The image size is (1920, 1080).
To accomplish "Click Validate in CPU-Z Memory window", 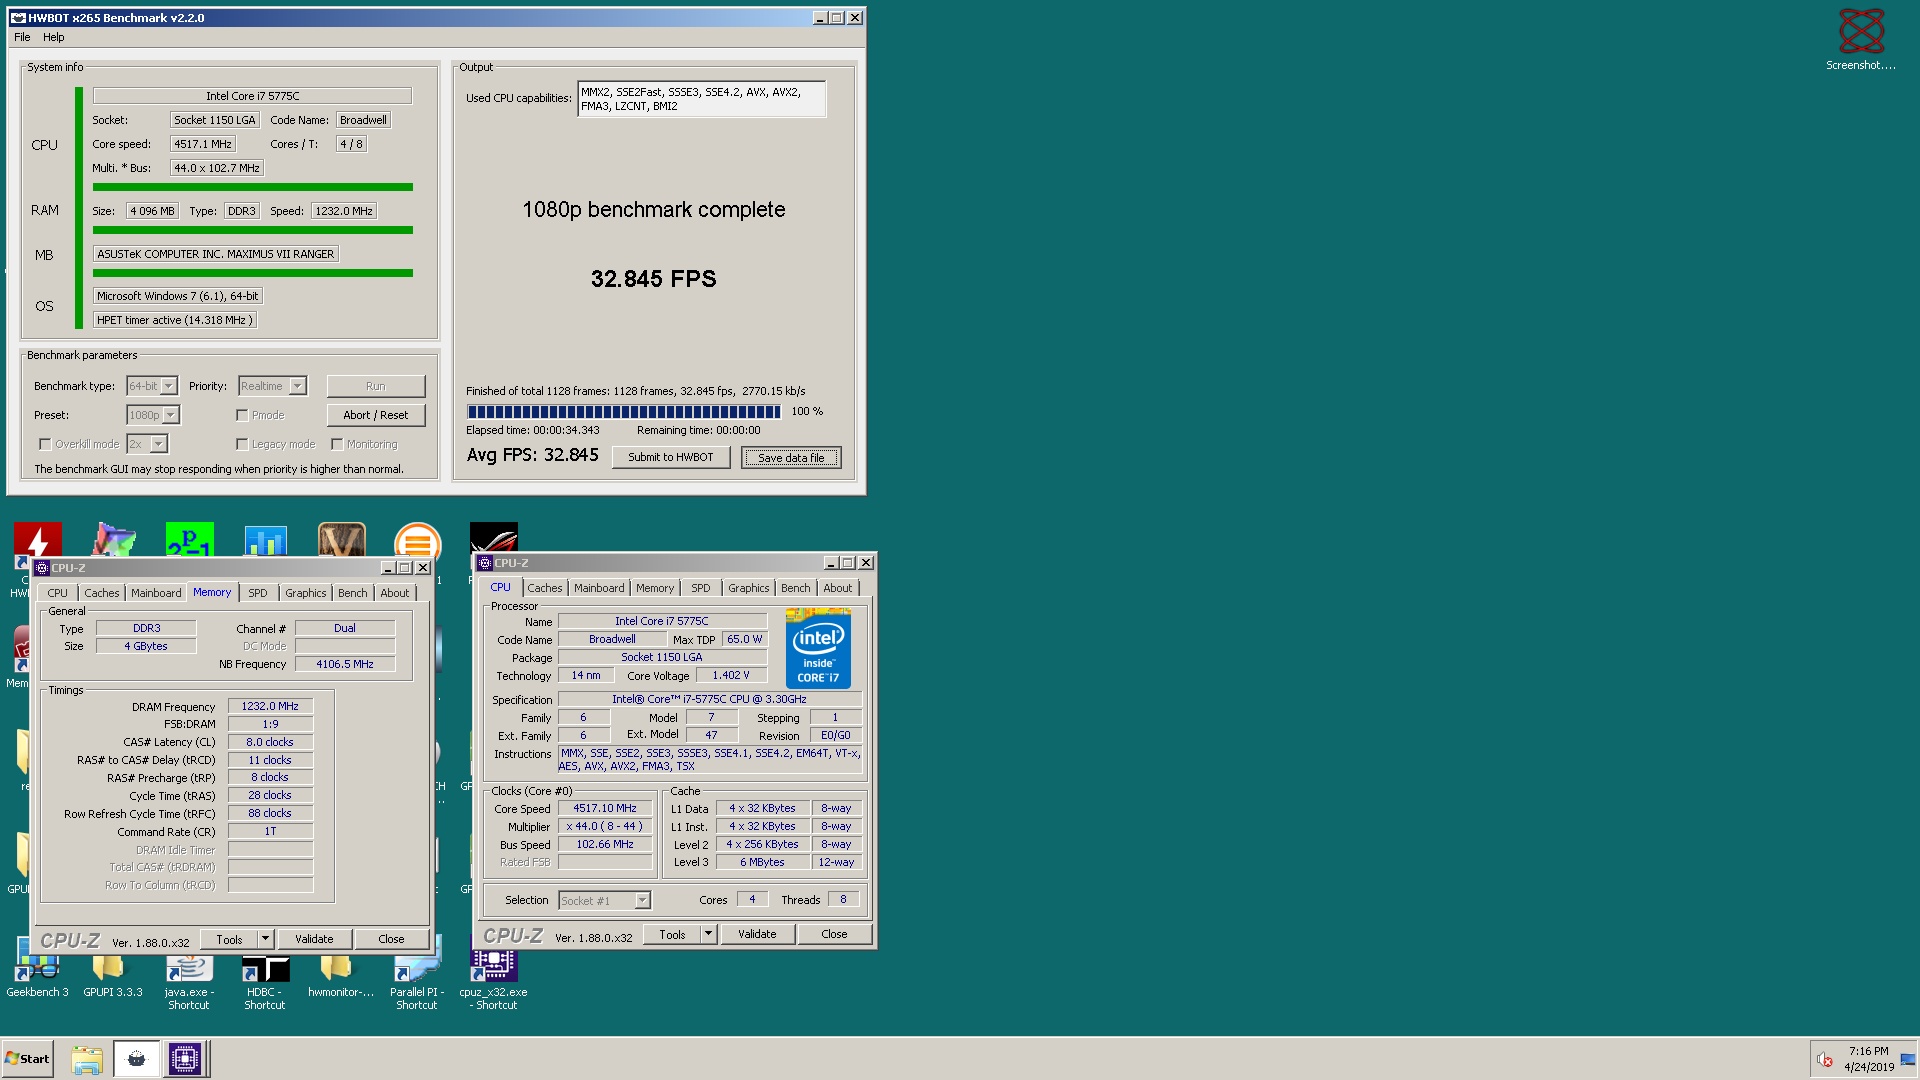I will point(314,939).
